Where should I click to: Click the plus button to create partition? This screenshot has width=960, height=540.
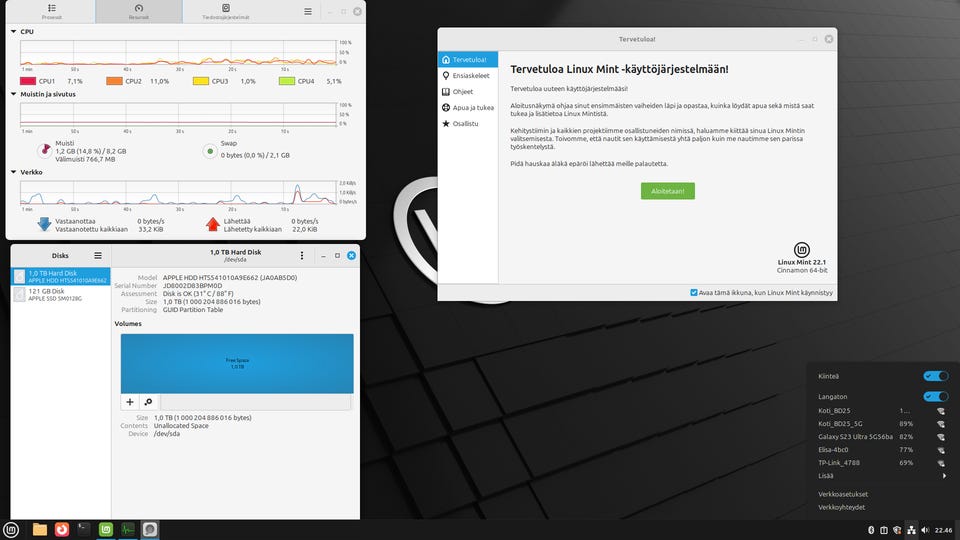click(130, 402)
